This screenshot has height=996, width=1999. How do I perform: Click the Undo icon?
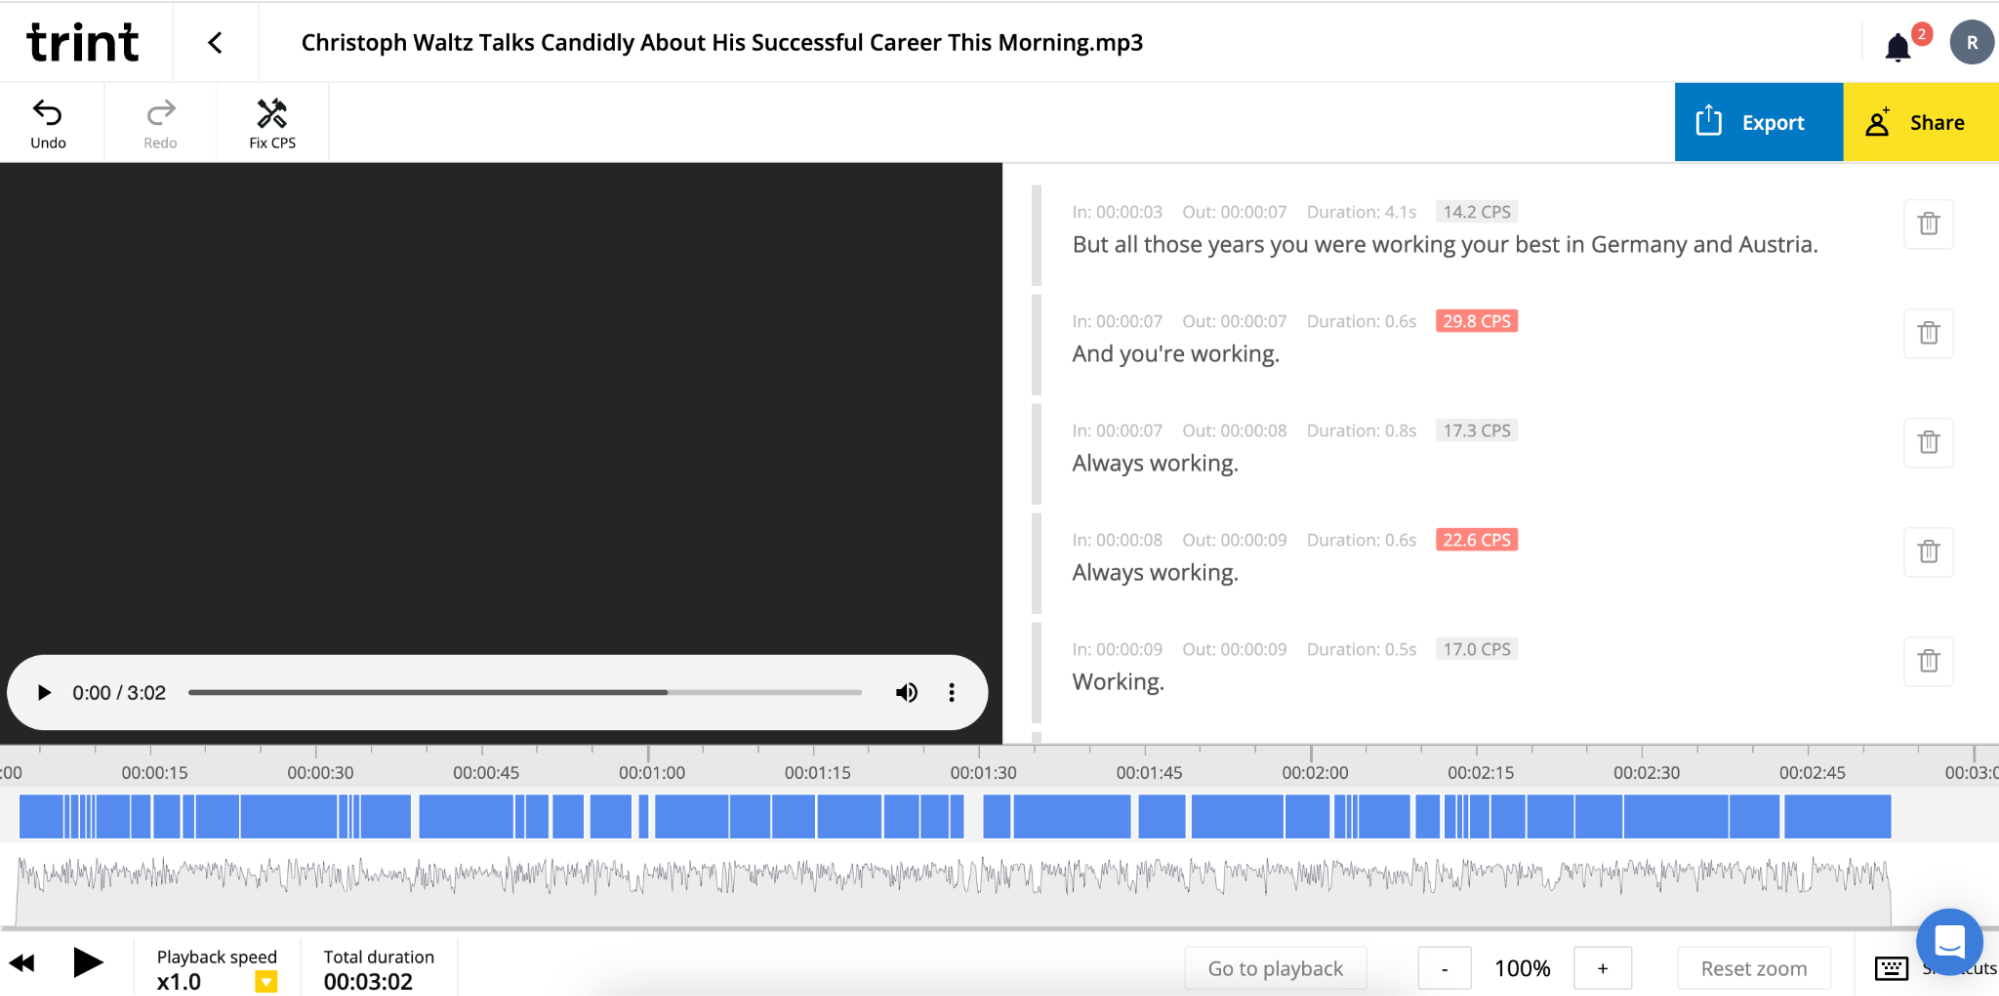(x=47, y=122)
